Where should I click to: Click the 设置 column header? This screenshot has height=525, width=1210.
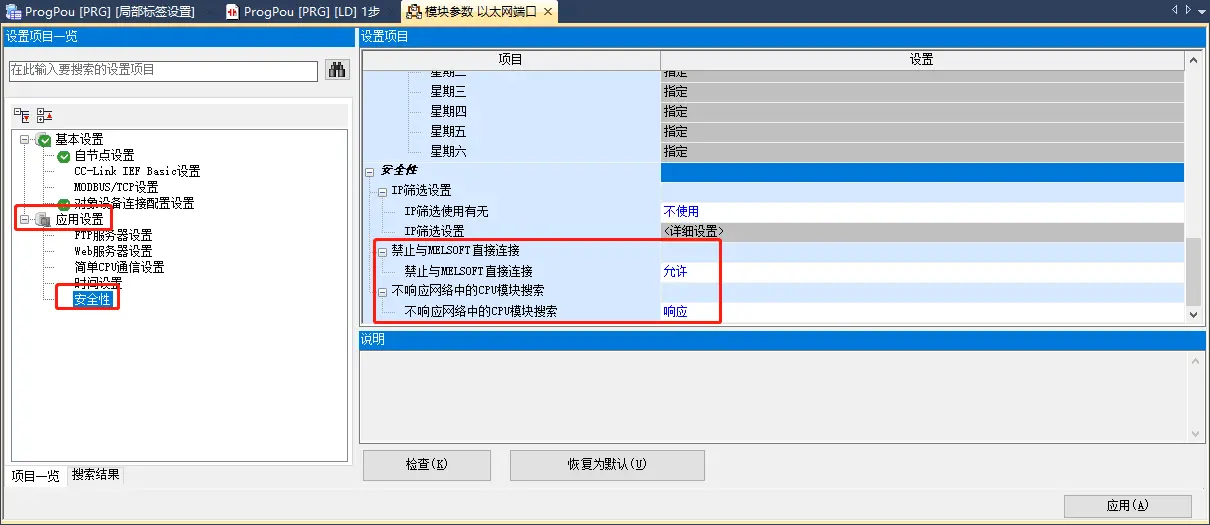point(922,60)
